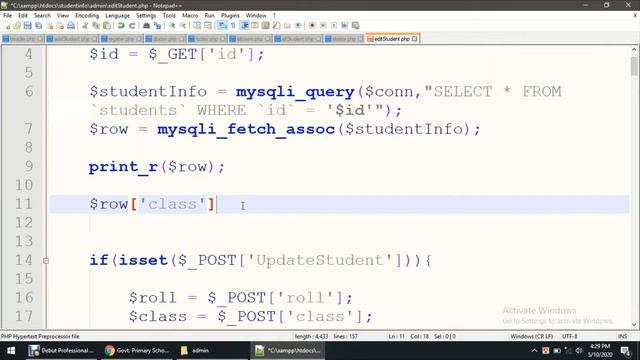Open the View menu
The image size is (640, 360).
point(62,16)
